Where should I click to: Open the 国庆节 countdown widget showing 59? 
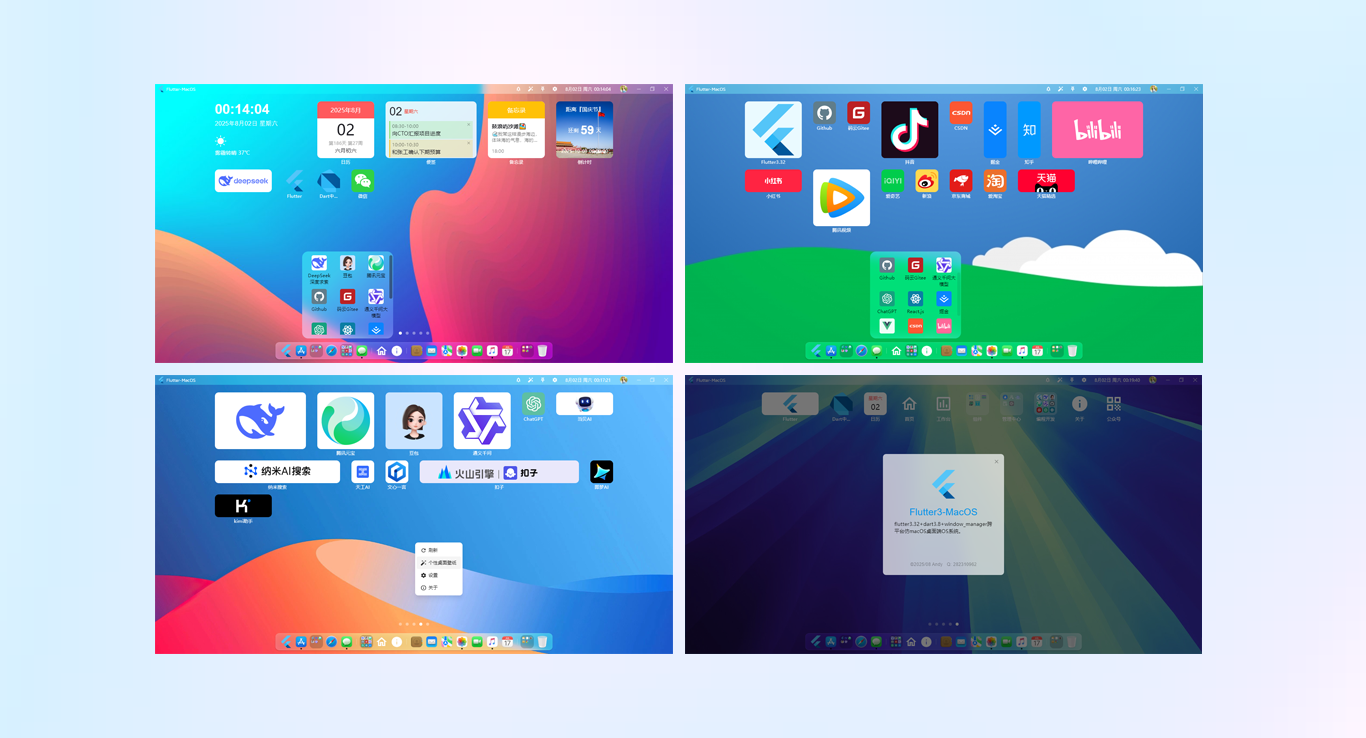coord(584,130)
